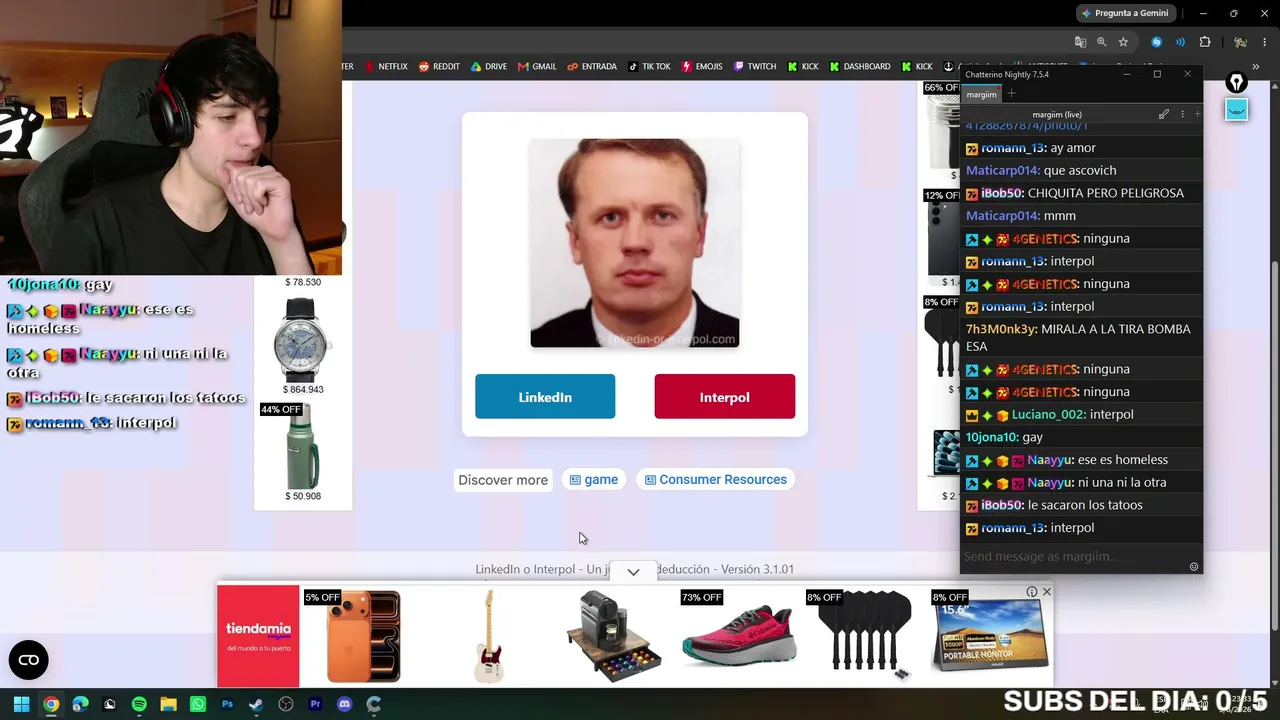Bookmark this page with the star icon
Image resolution: width=1280 pixels, height=720 pixels.
tap(1123, 42)
